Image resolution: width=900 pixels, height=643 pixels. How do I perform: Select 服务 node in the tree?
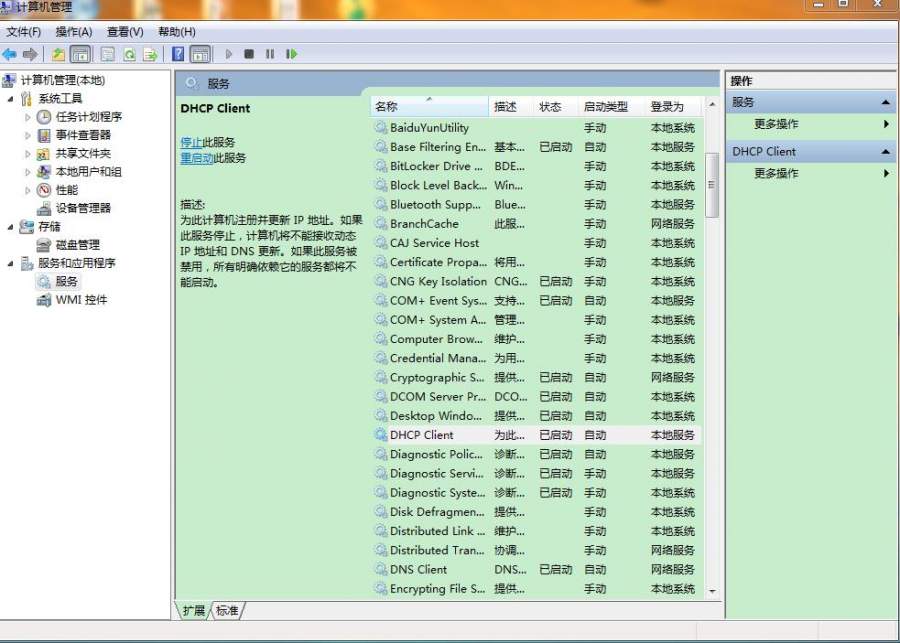click(66, 281)
